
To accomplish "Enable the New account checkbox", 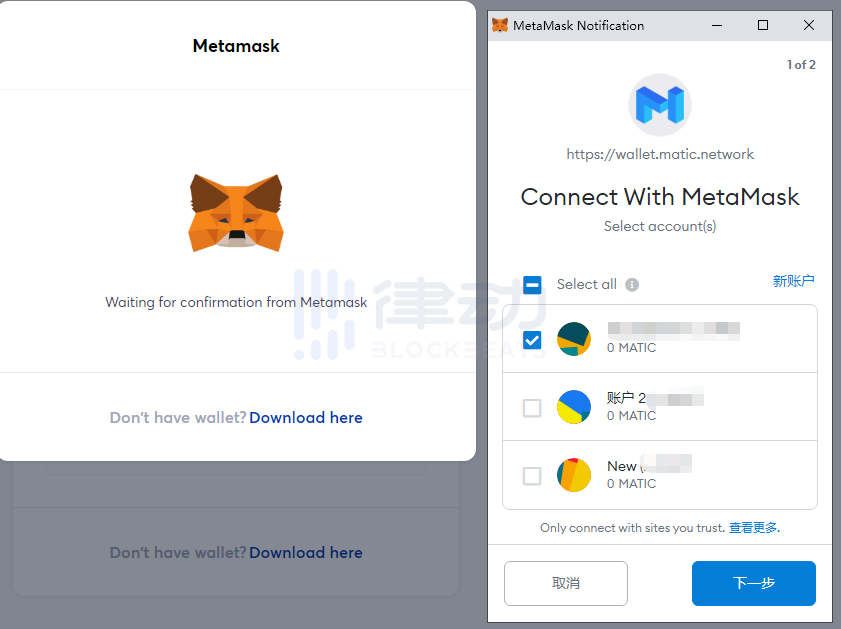I will click(533, 476).
